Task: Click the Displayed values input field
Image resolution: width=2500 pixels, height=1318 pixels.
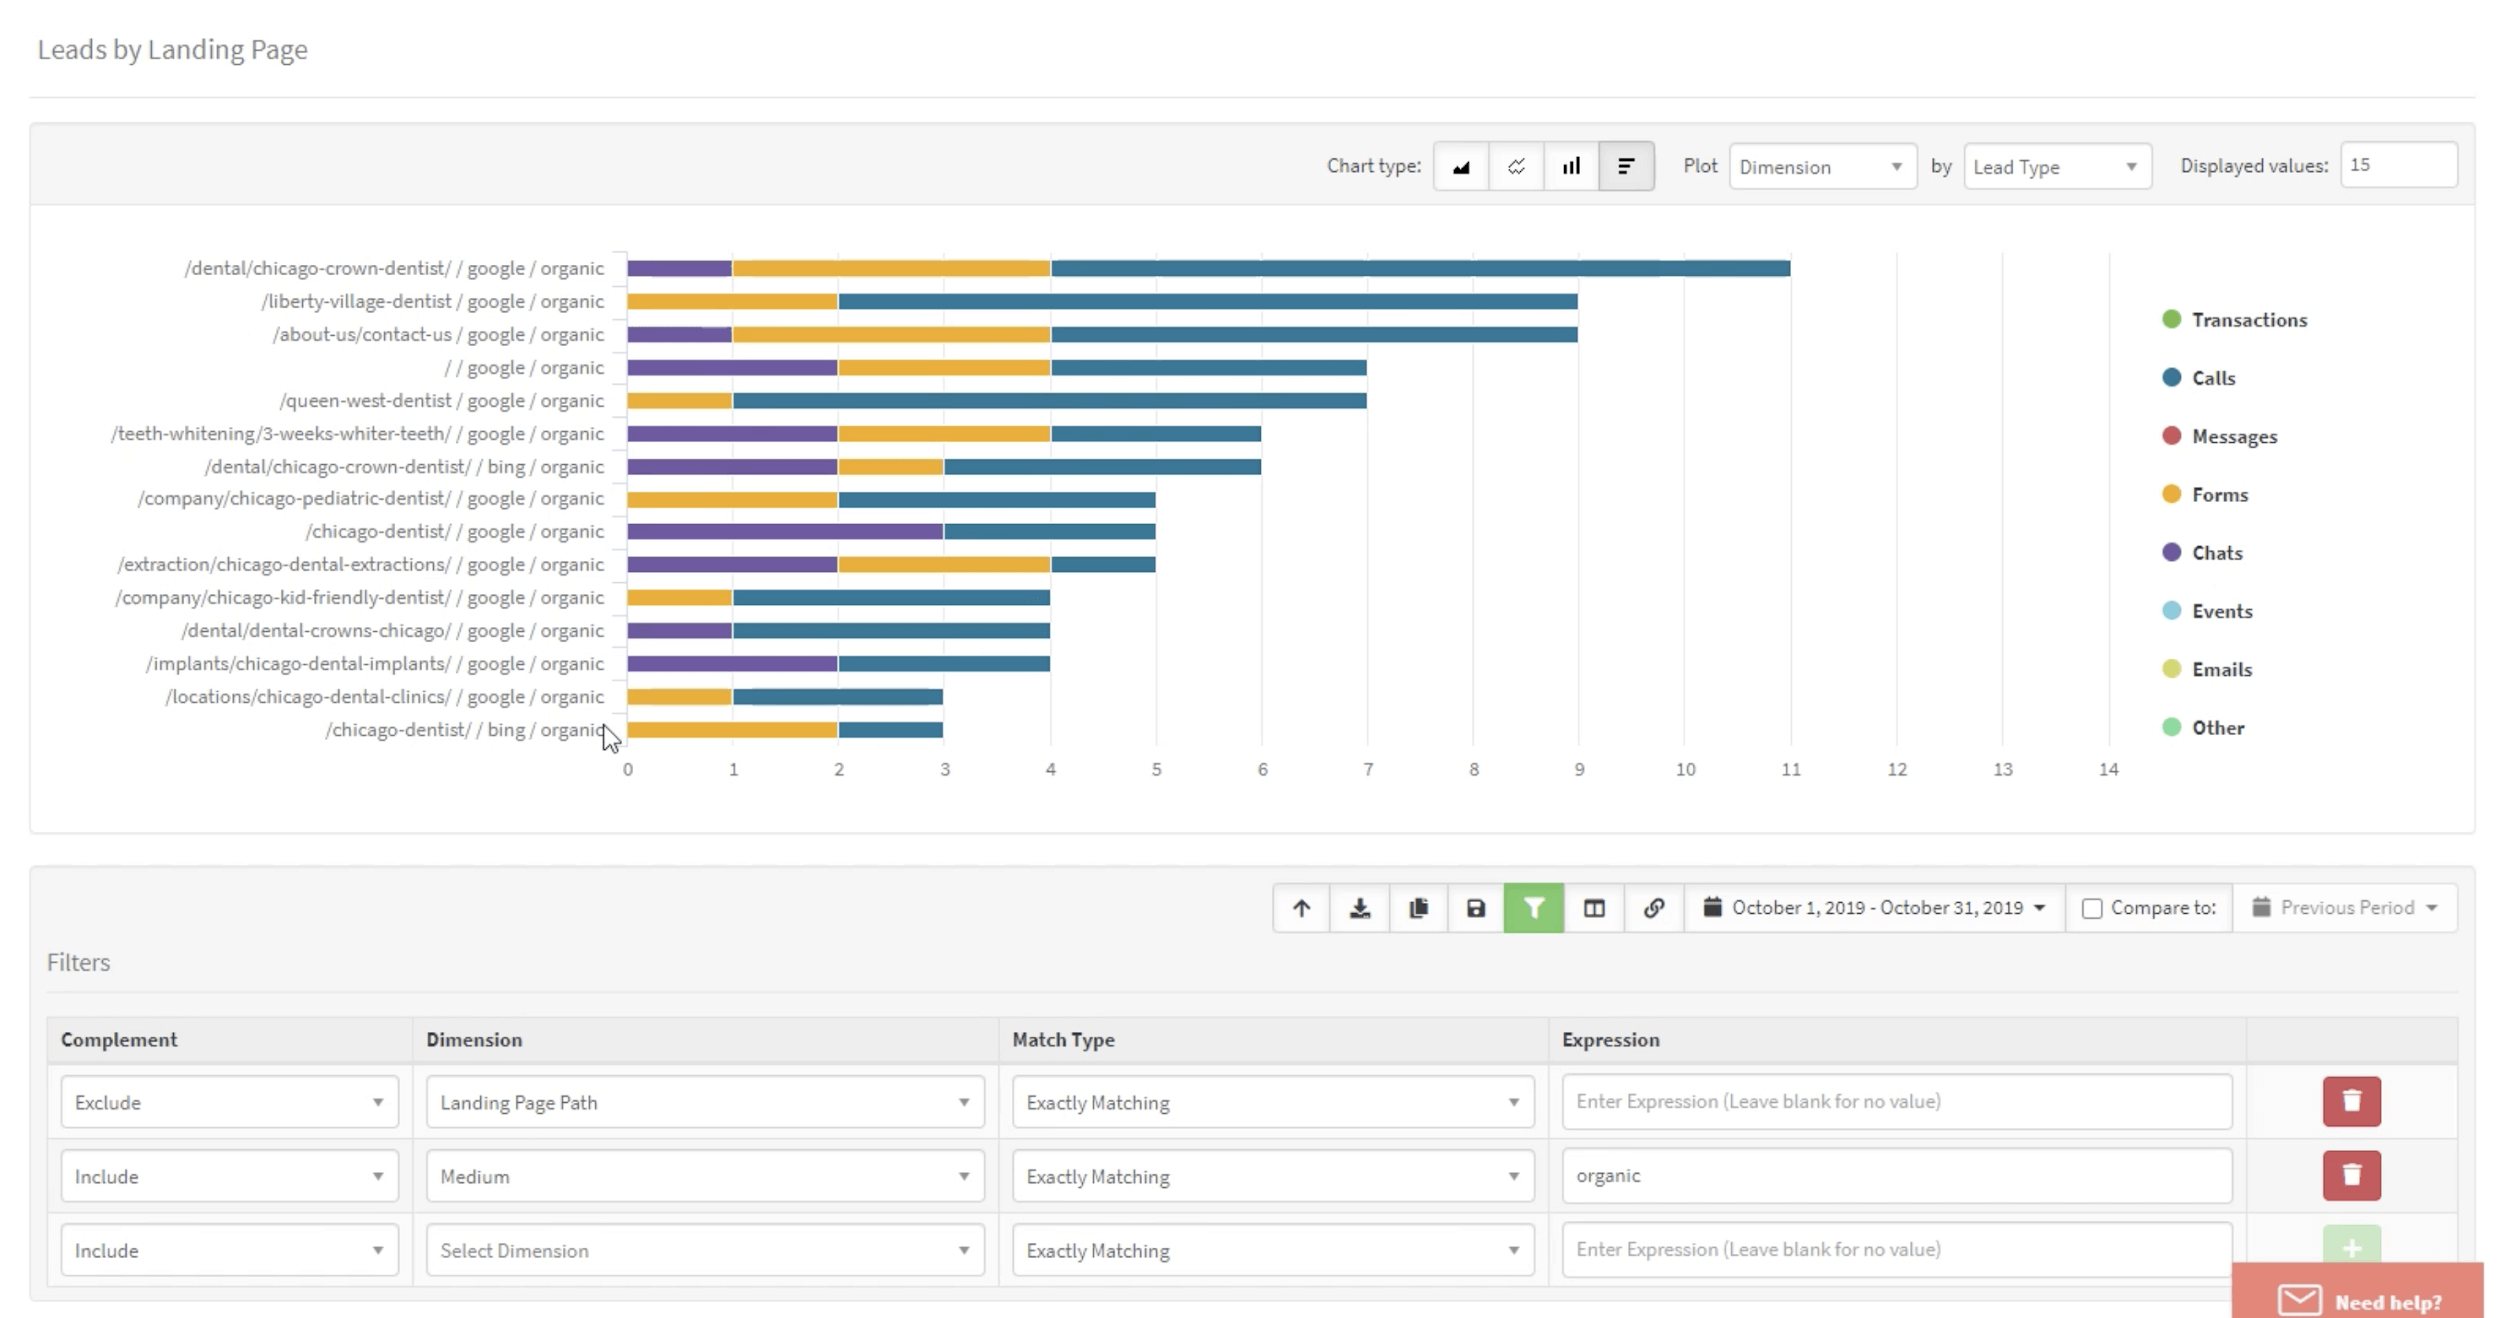Action: 2399,165
